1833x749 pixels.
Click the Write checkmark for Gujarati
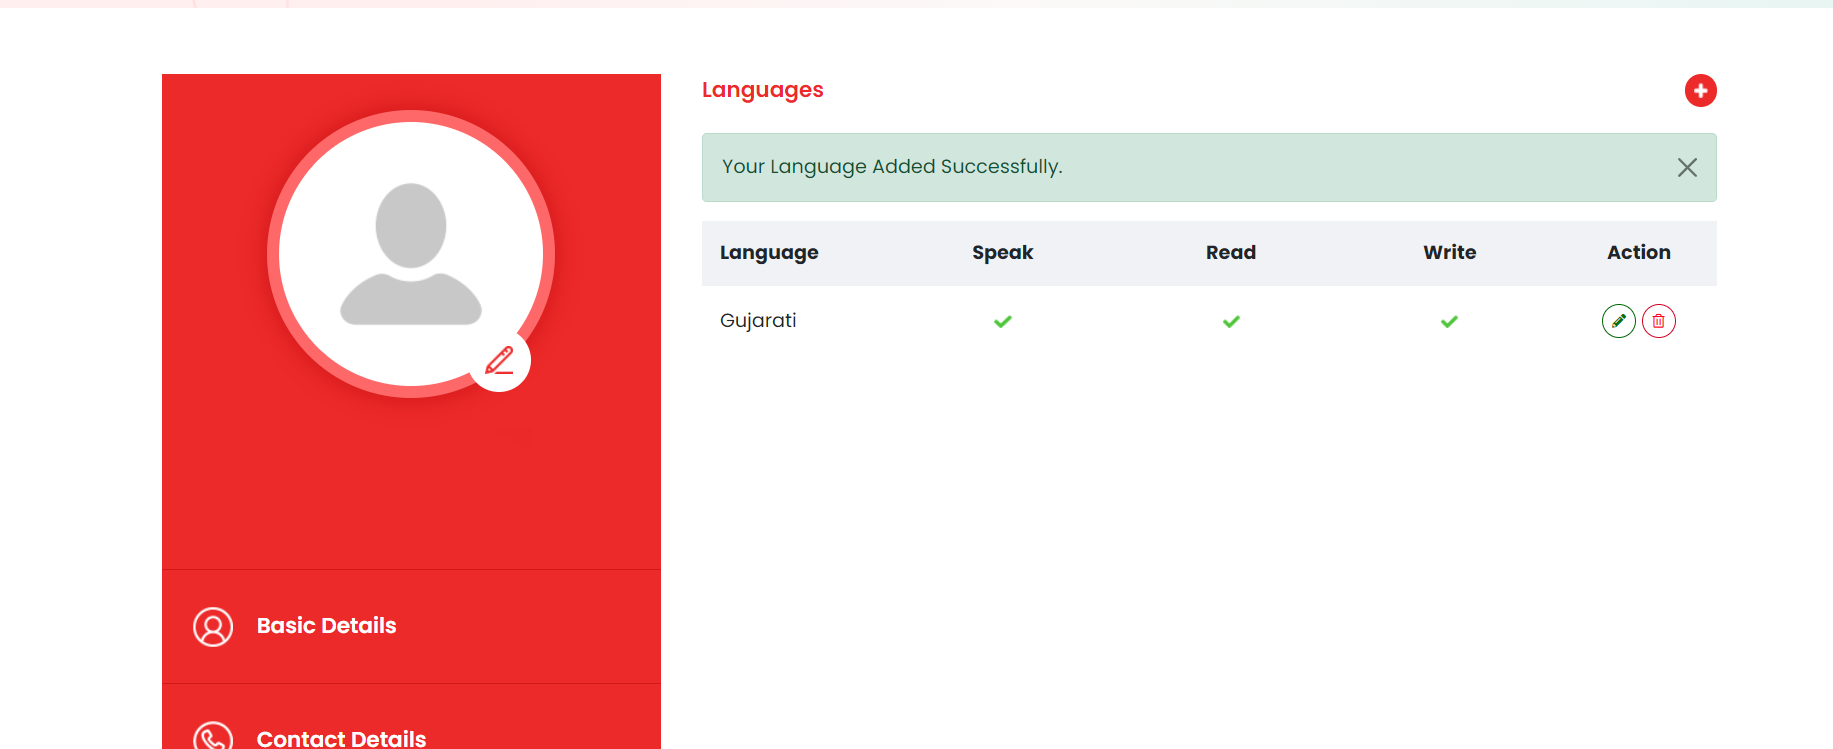click(1449, 321)
